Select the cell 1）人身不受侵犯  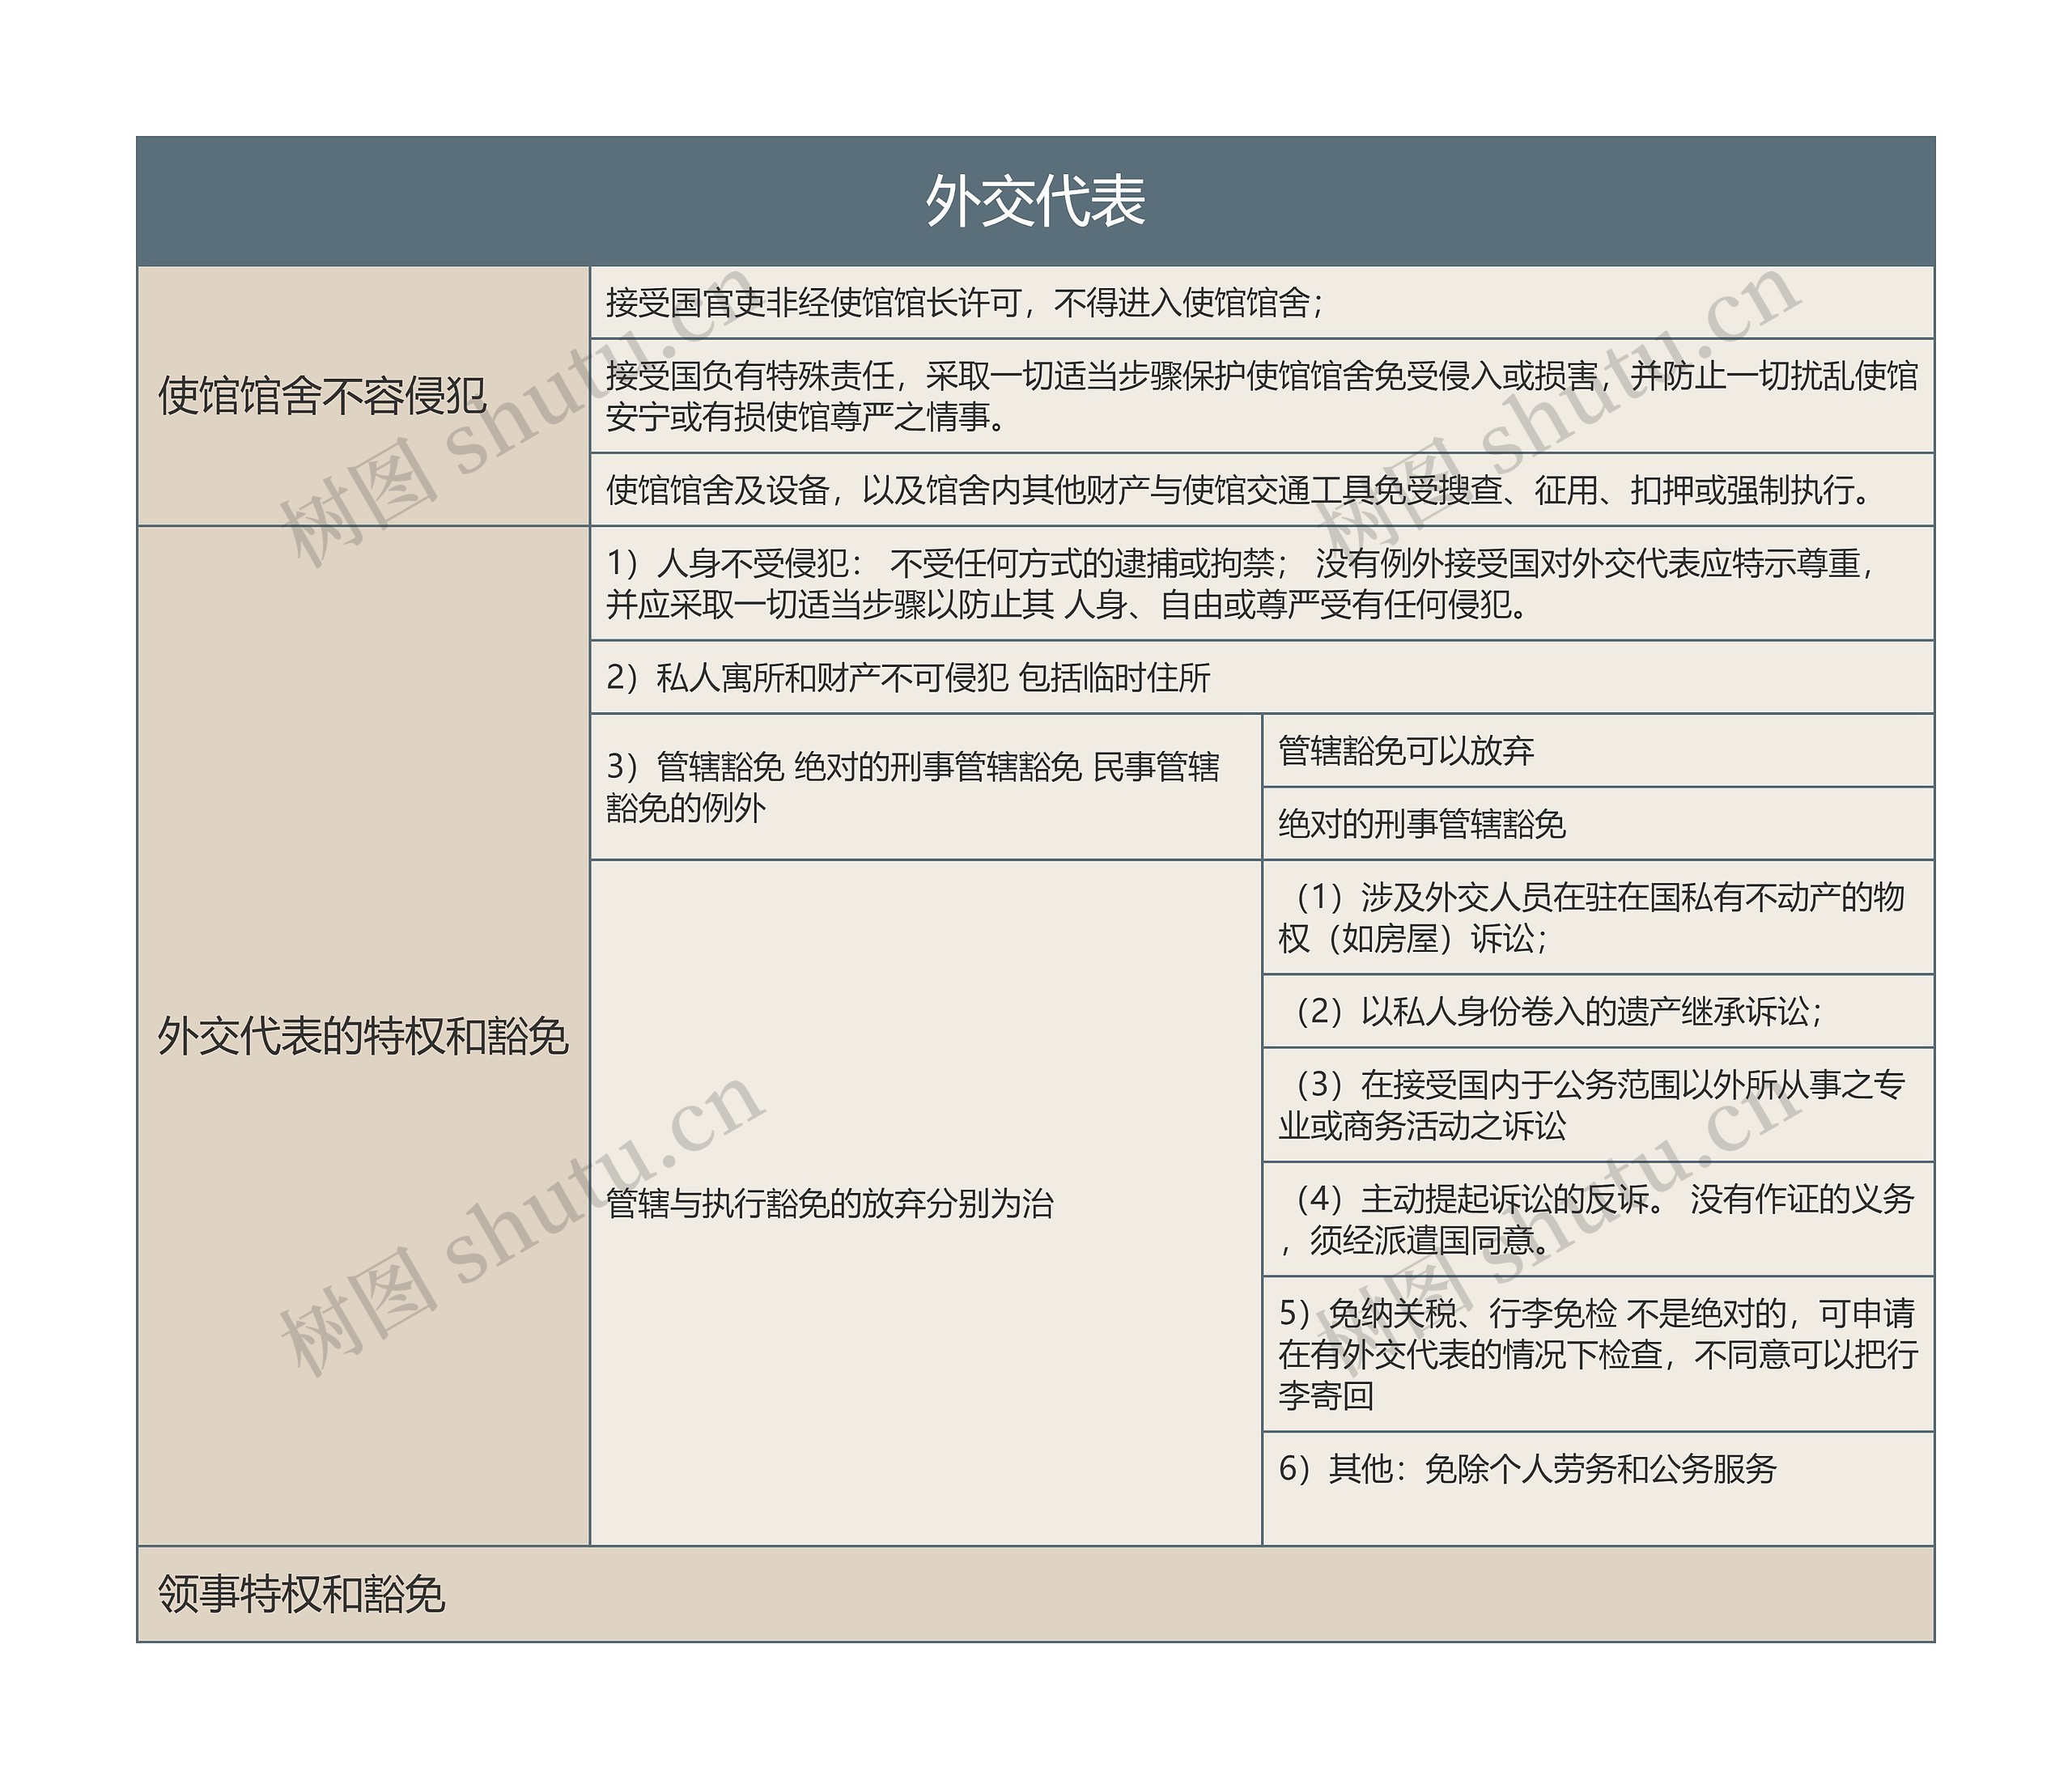click(1262, 584)
